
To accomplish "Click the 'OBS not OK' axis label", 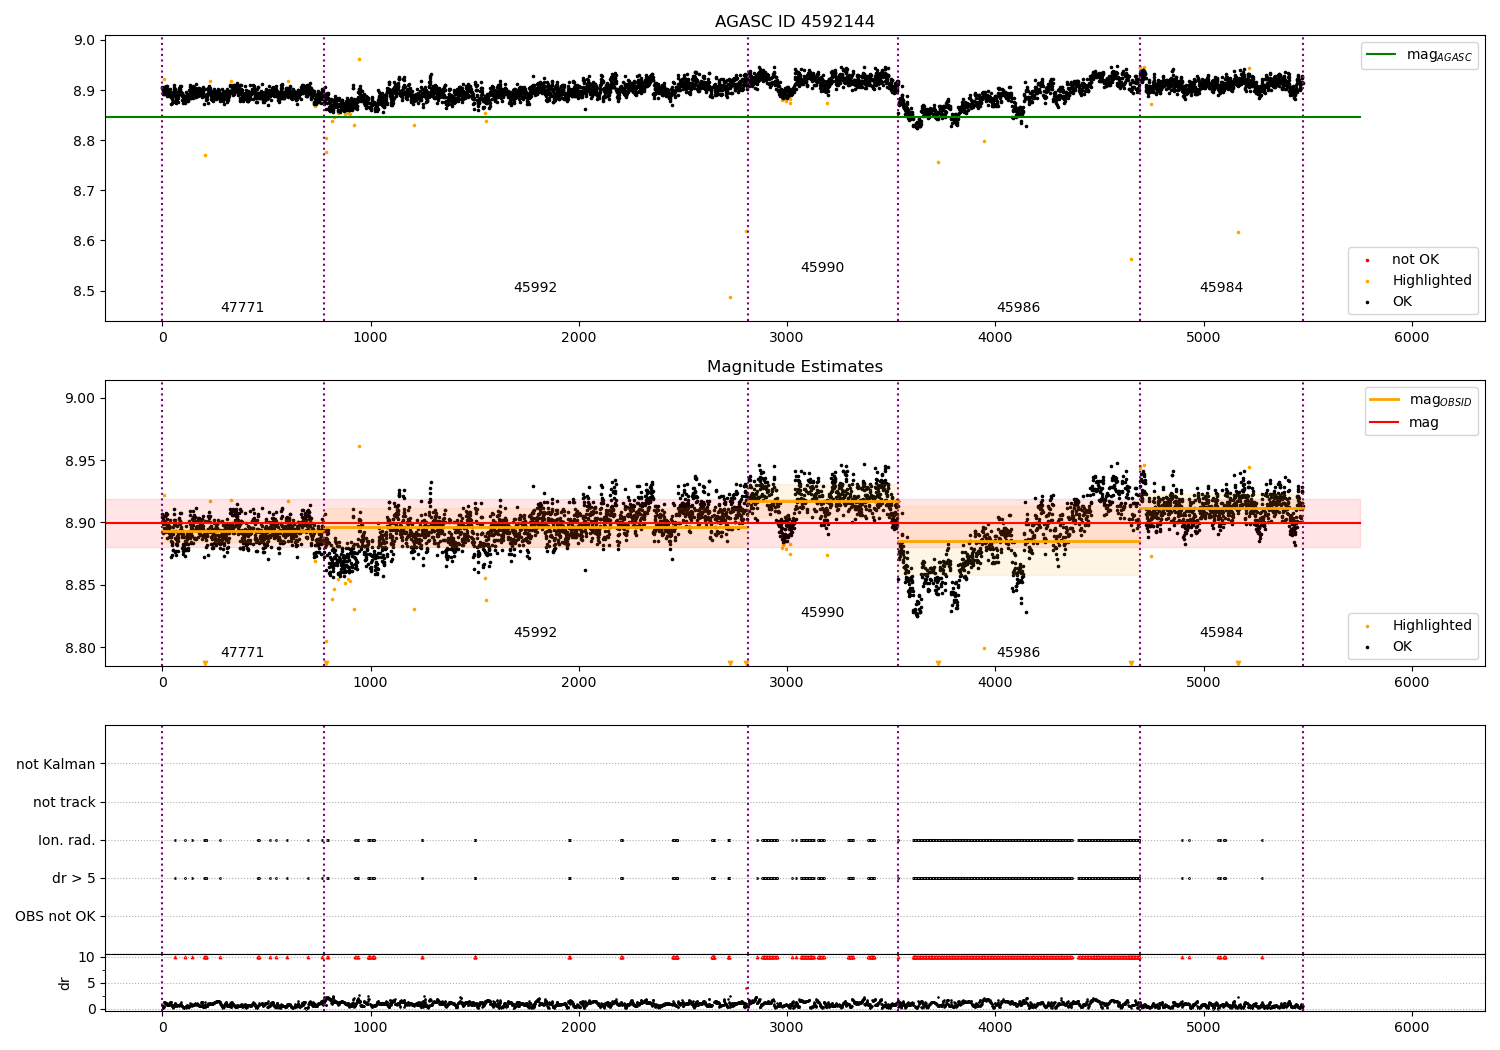I will [55, 917].
